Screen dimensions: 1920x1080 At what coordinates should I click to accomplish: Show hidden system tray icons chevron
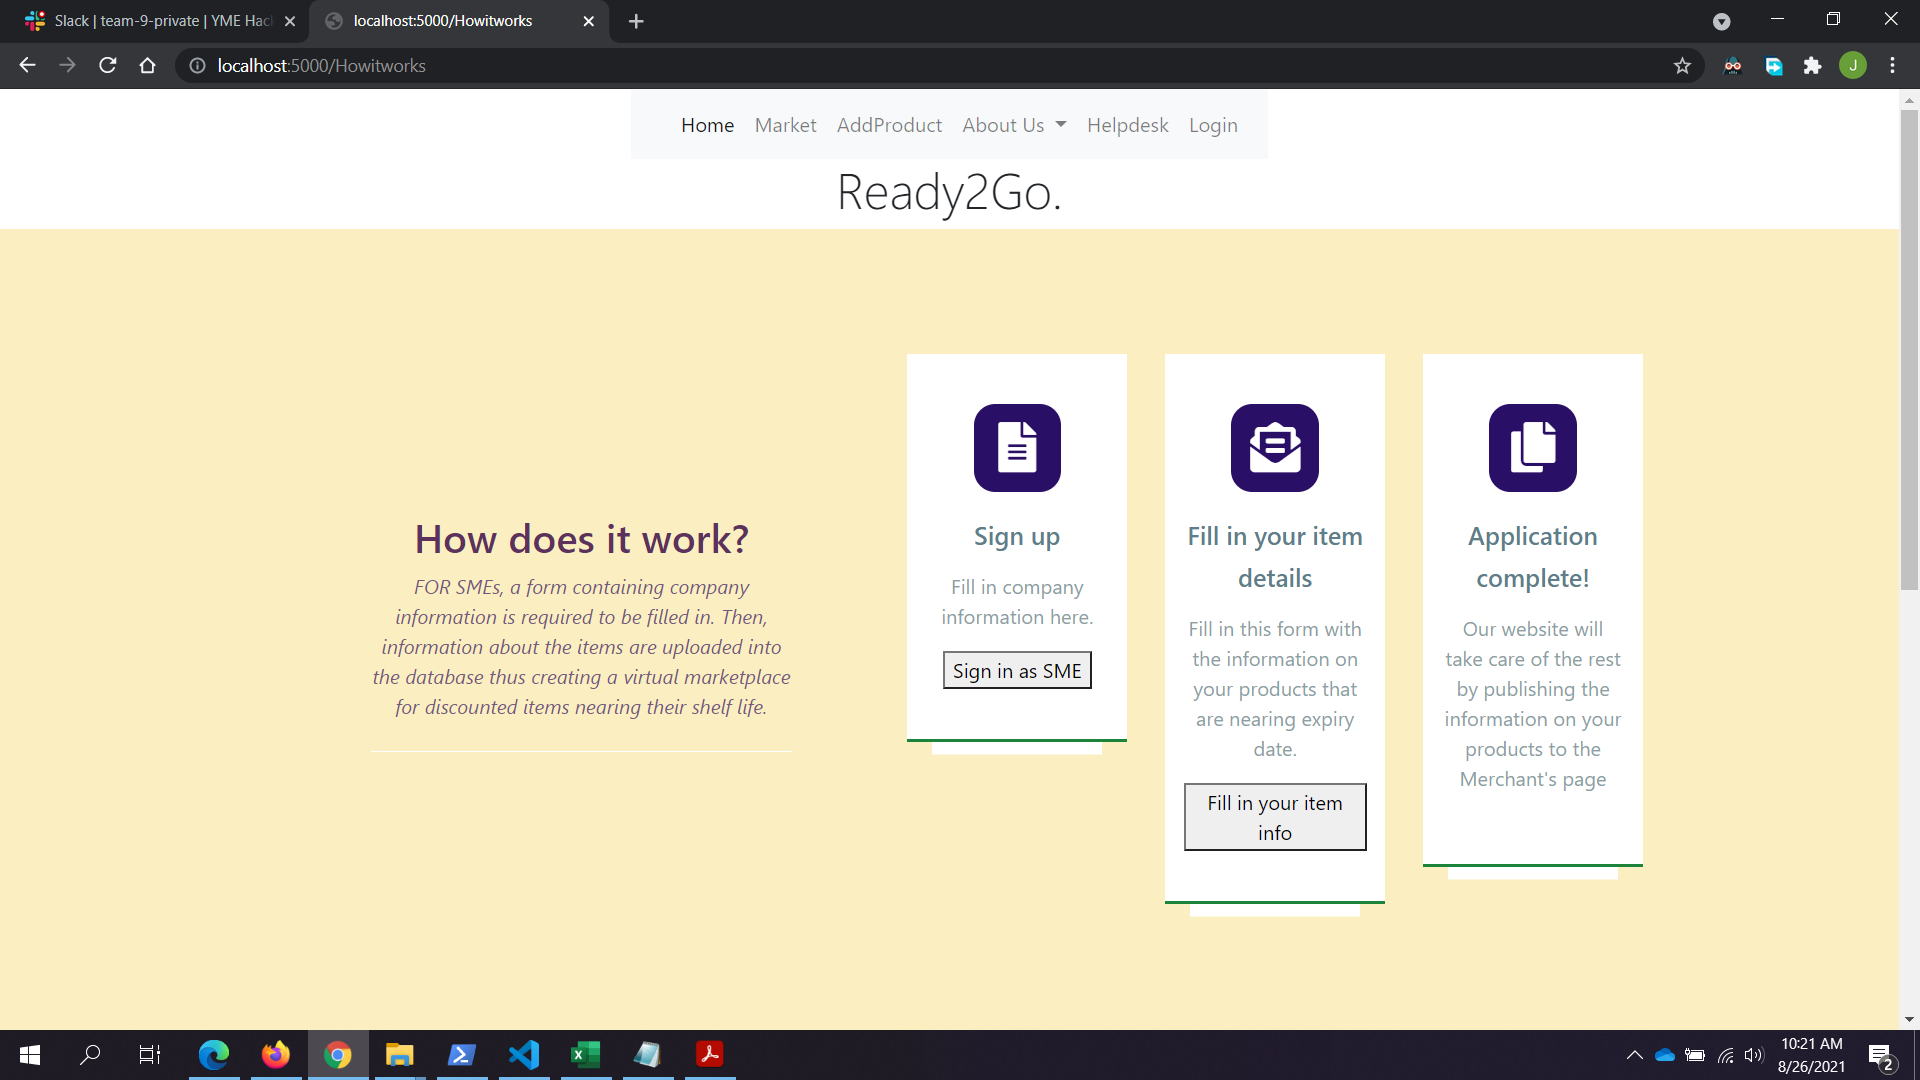click(1634, 1055)
